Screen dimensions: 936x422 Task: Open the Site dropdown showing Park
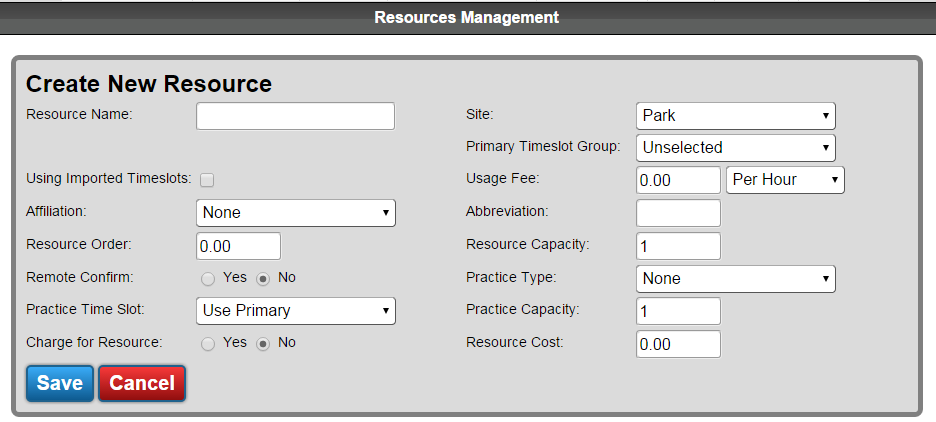click(x=735, y=116)
